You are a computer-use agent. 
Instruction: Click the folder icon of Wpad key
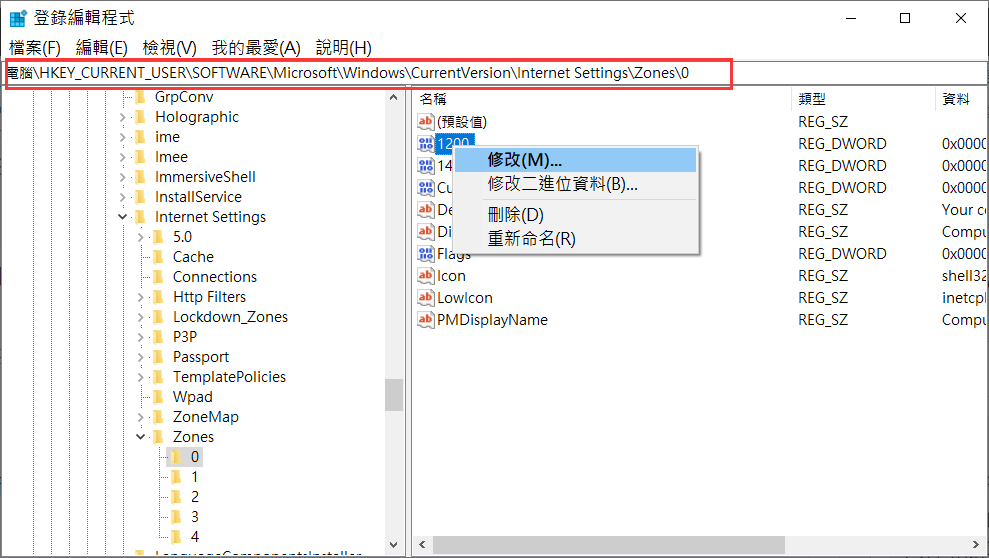coord(159,397)
